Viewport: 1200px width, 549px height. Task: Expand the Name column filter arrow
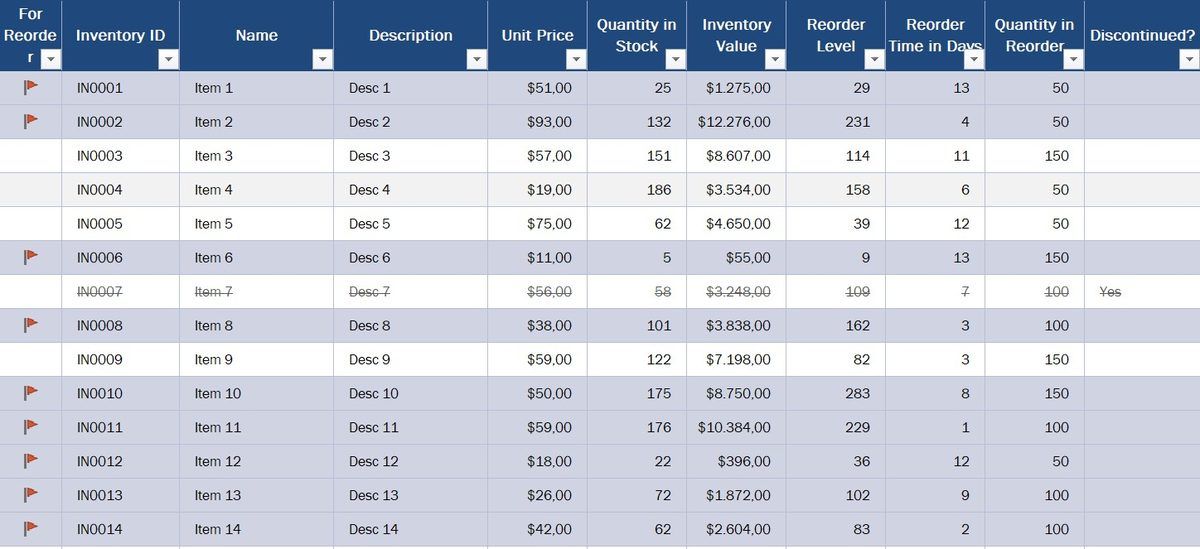point(322,60)
